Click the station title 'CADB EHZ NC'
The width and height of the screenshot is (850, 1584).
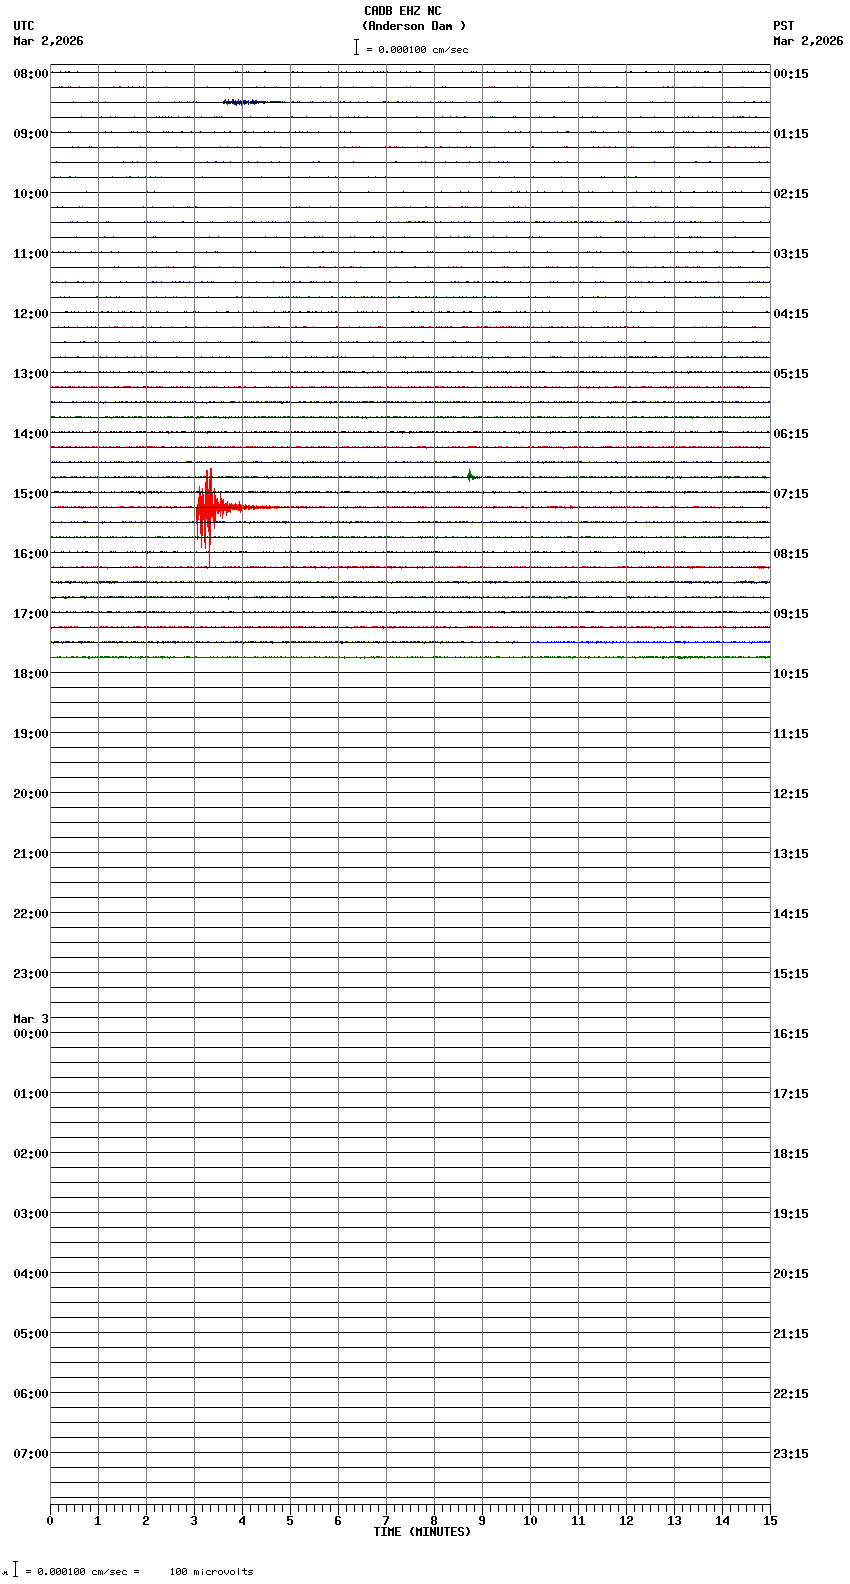click(x=403, y=11)
